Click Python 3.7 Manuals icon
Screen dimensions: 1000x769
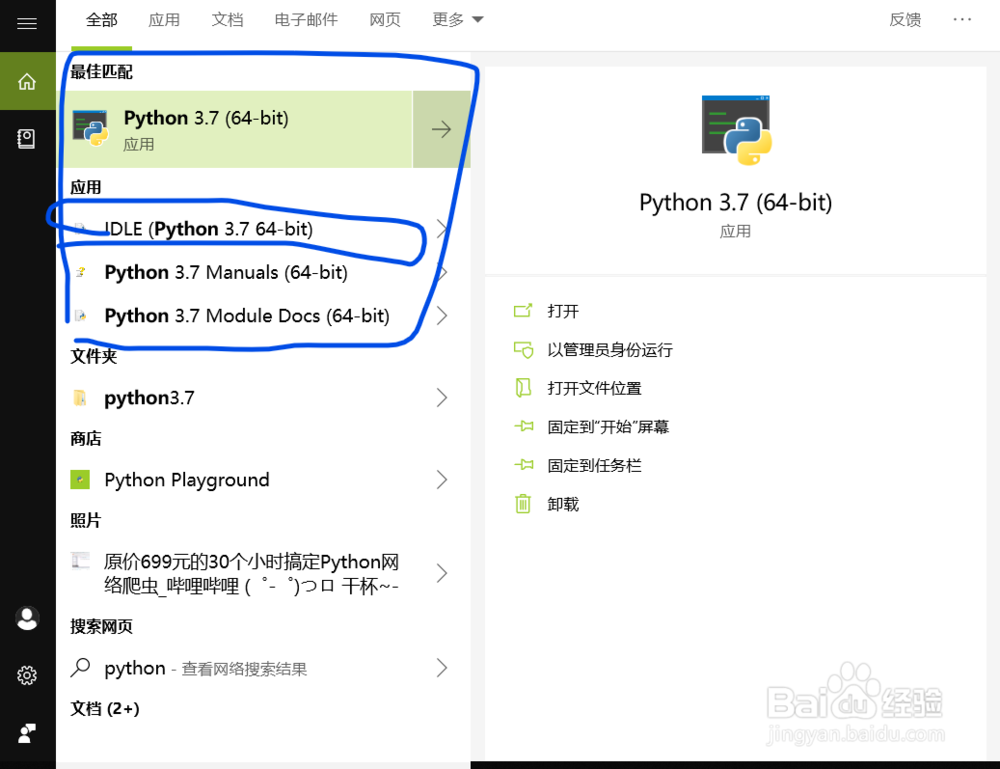pos(80,272)
